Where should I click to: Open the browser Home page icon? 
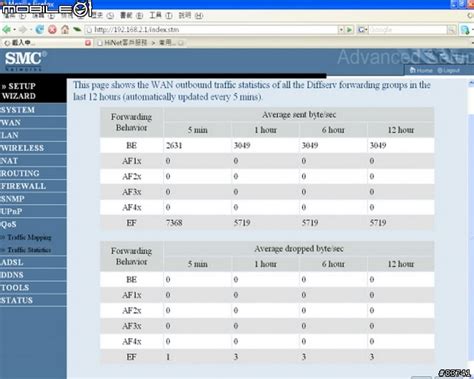pos(65,30)
